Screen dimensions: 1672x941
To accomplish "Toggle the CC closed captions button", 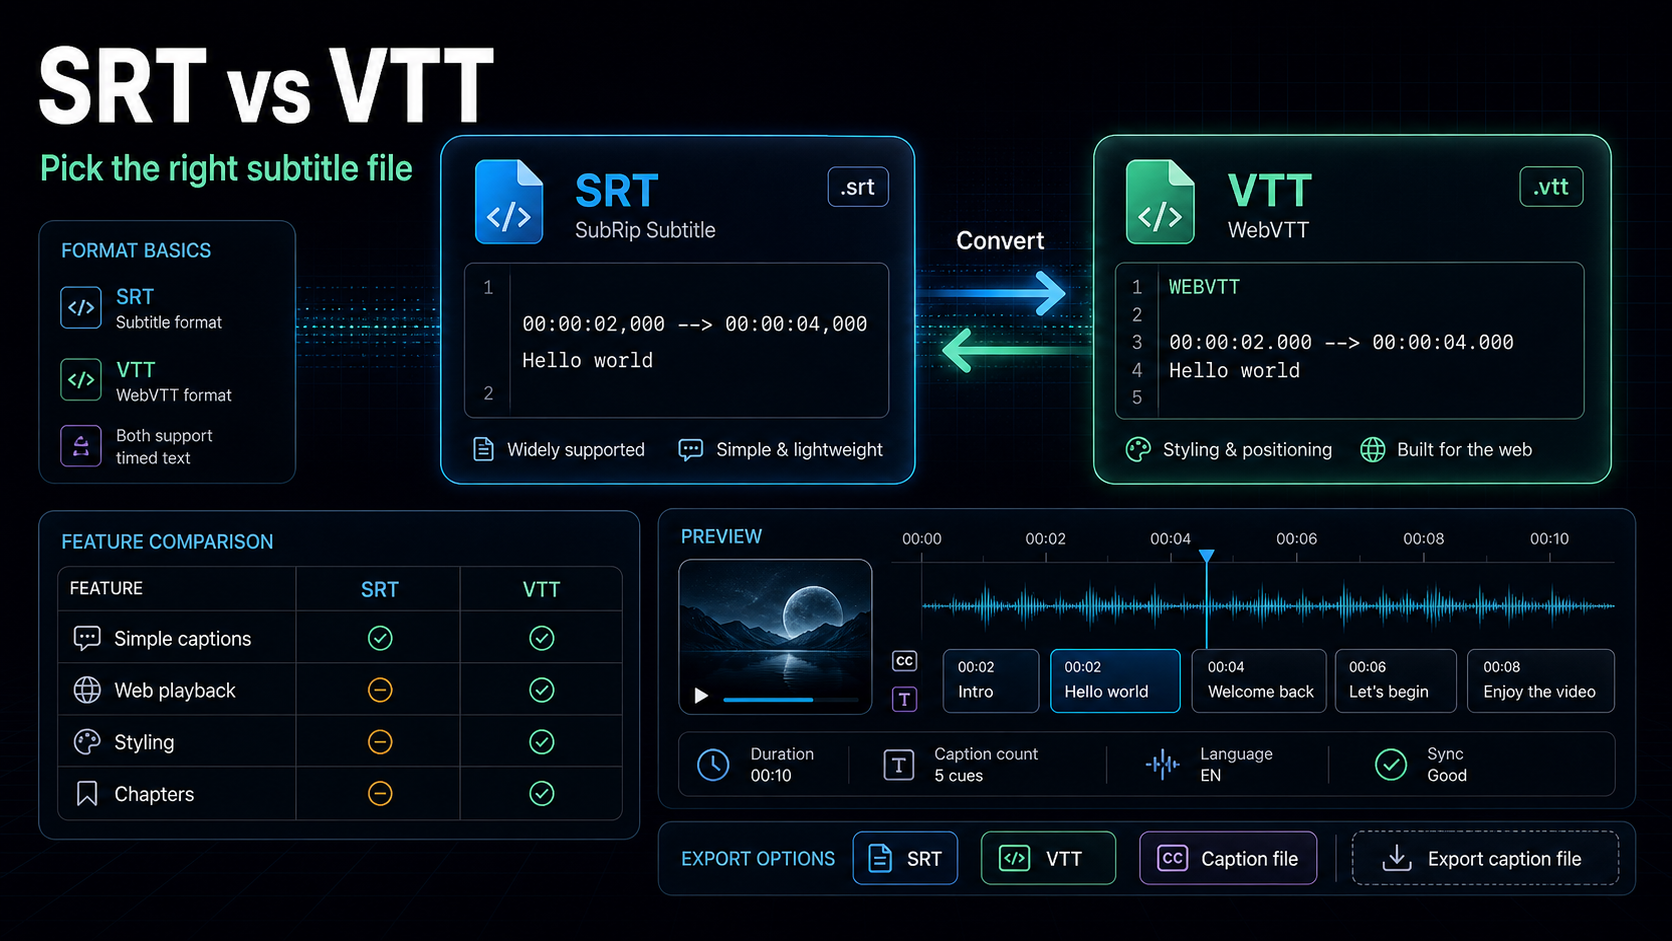I will (904, 661).
